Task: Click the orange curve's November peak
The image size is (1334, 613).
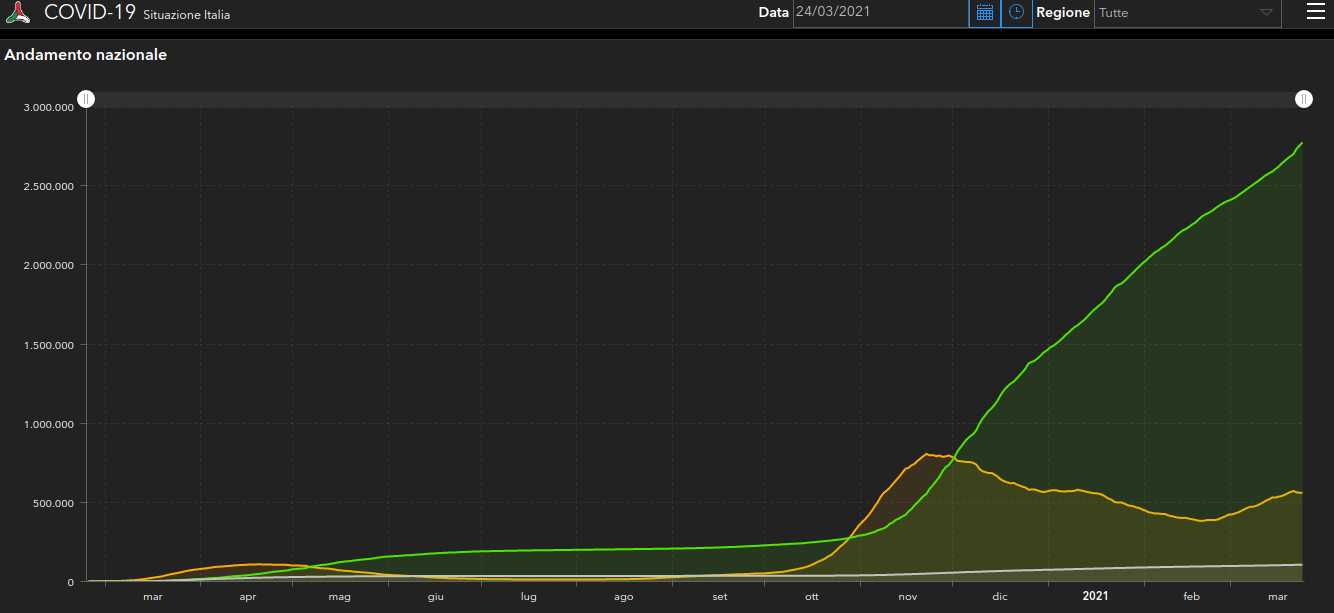Action: coord(927,454)
